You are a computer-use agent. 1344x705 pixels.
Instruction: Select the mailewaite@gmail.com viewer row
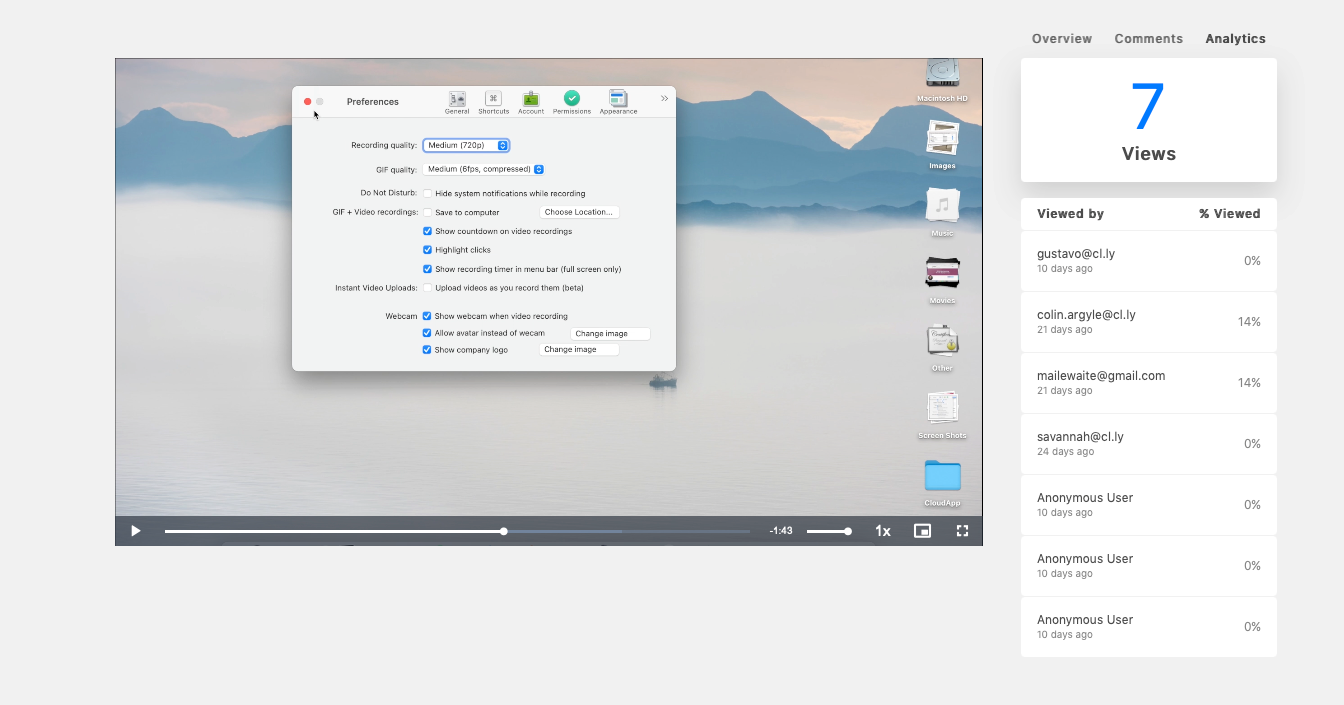pos(1149,383)
